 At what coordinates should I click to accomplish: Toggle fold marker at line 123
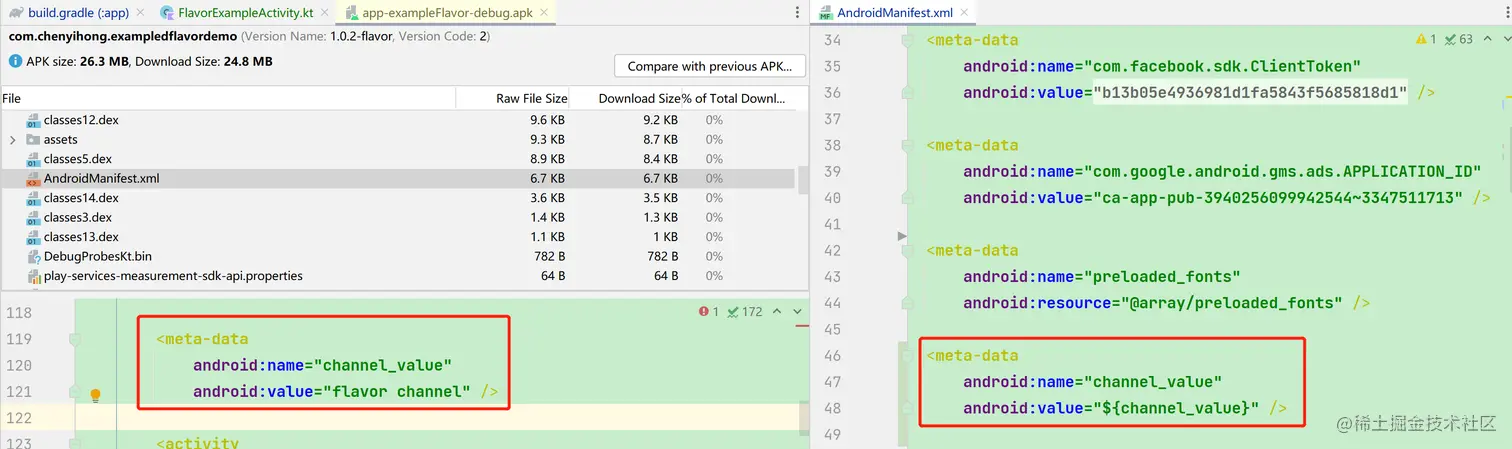(x=74, y=443)
